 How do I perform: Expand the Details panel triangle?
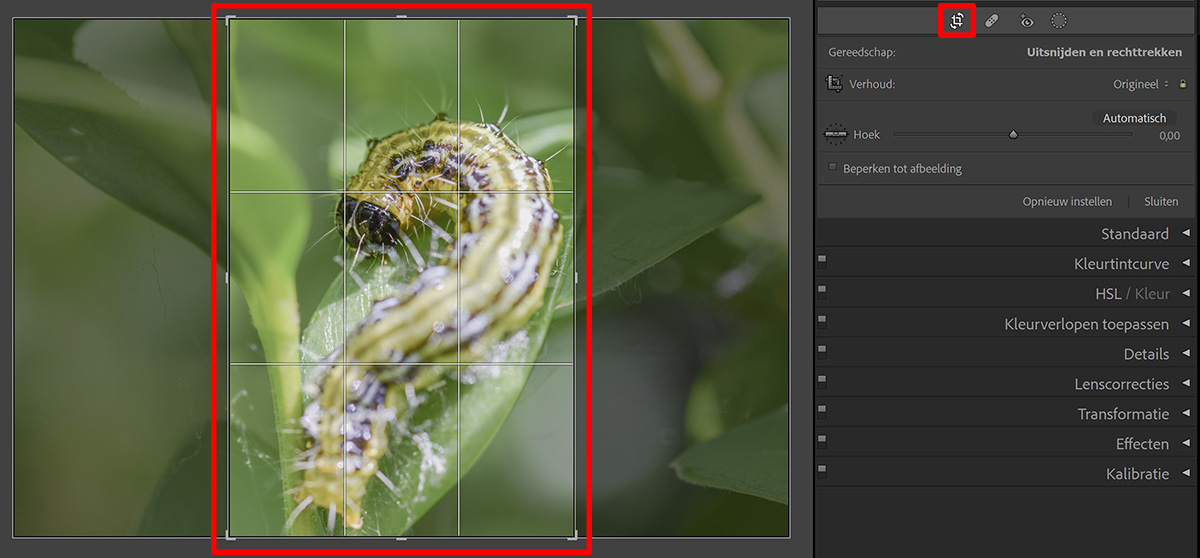[1186, 353]
